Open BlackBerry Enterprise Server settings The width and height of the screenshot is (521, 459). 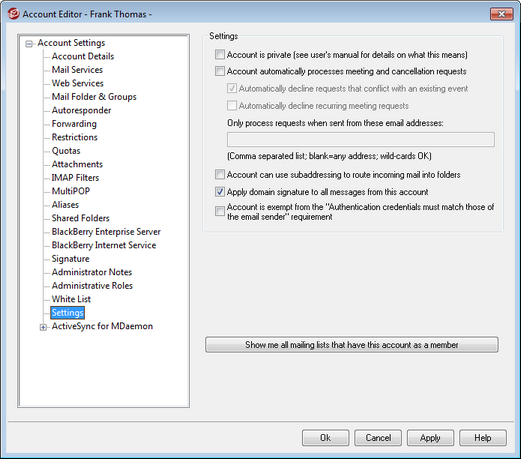coord(106,232)
